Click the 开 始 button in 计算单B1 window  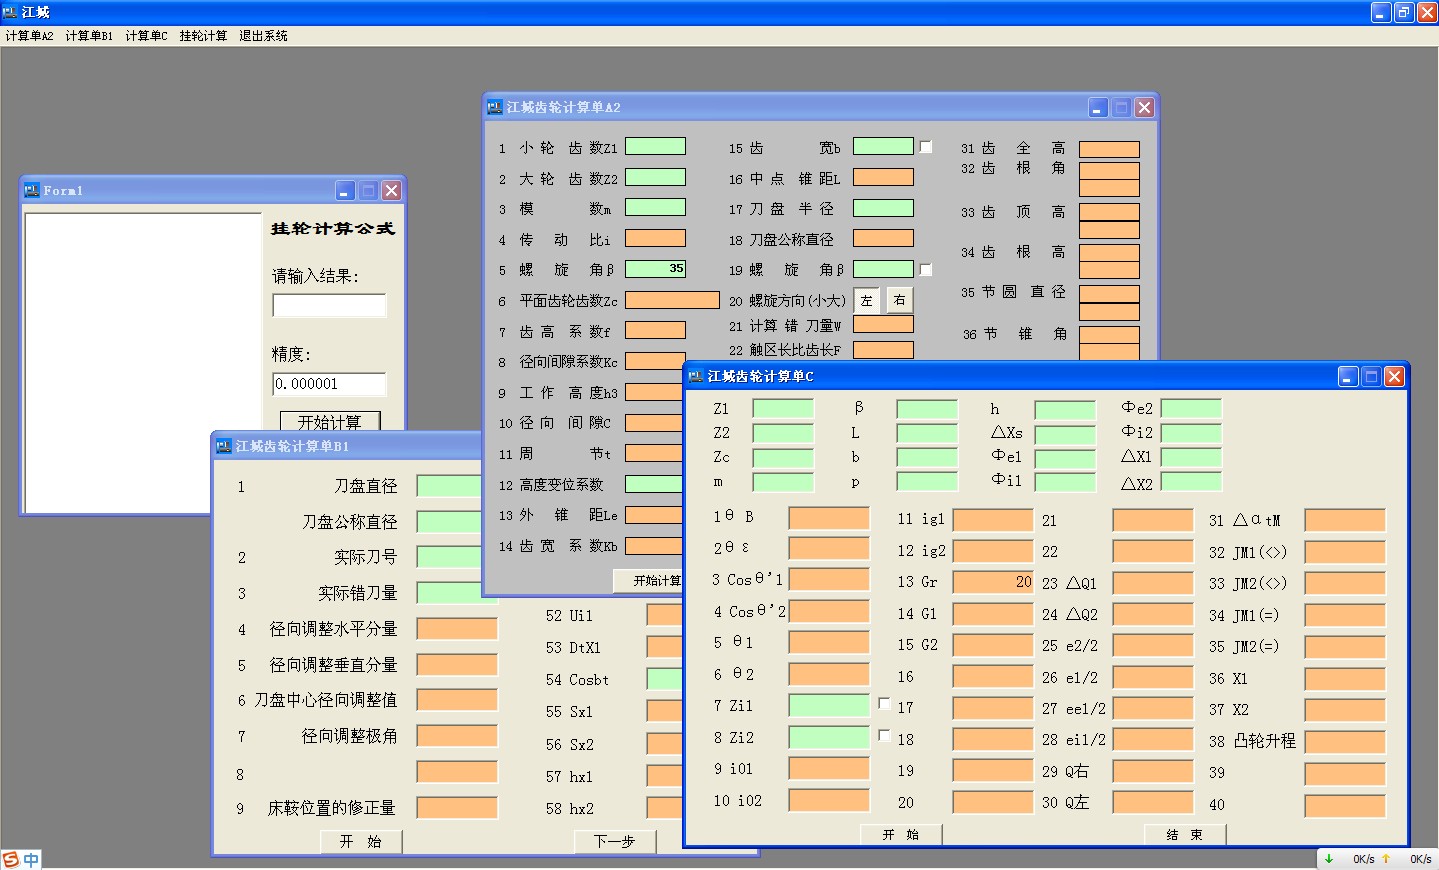pyautogui.click(x=361, y=841)
